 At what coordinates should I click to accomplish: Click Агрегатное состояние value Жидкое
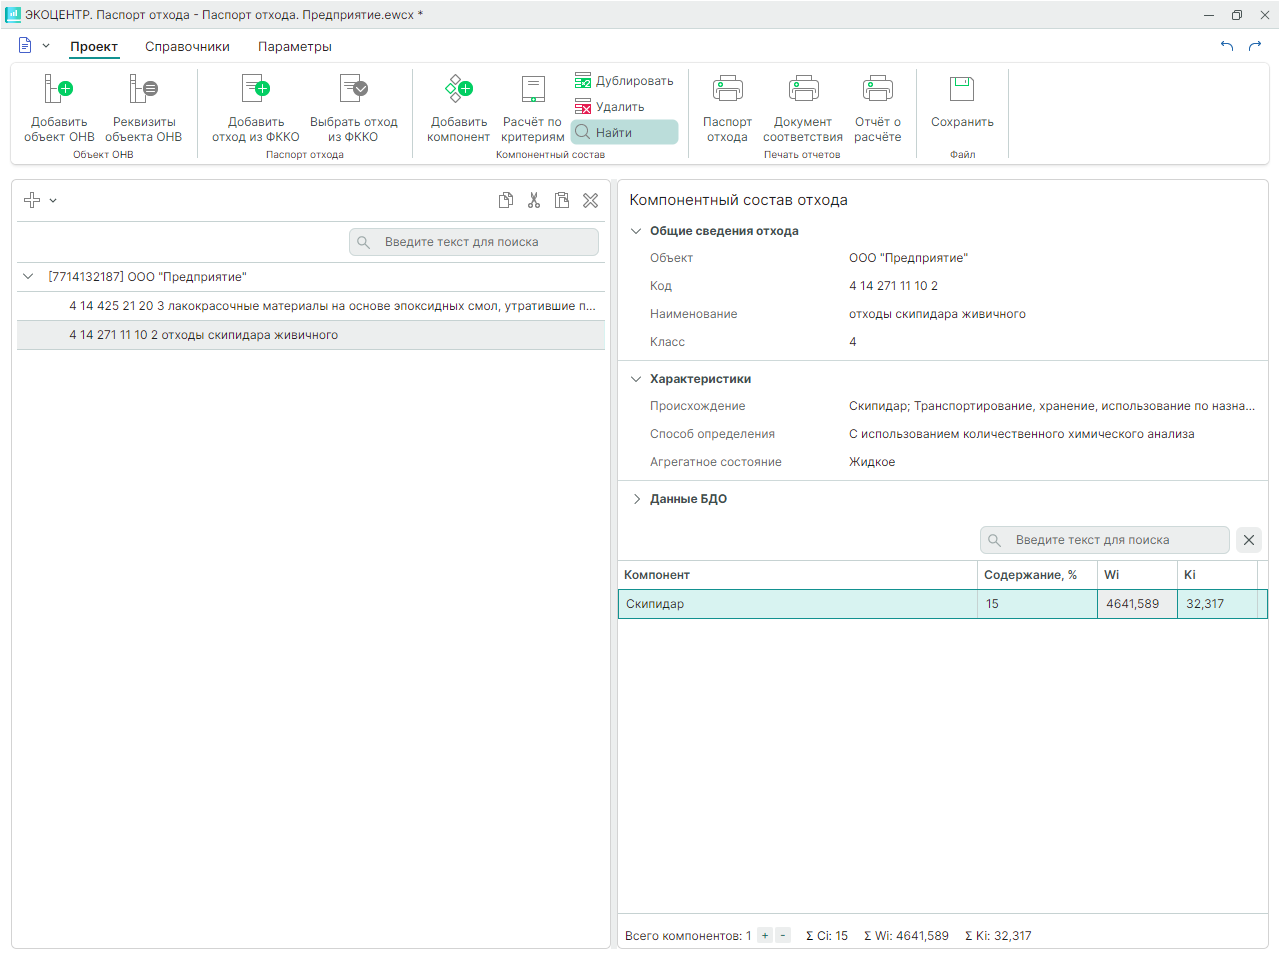(872, 462)
